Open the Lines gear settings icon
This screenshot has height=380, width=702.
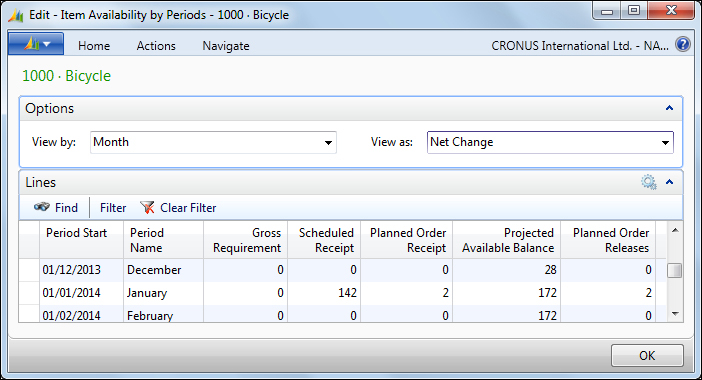coord(648,182)
